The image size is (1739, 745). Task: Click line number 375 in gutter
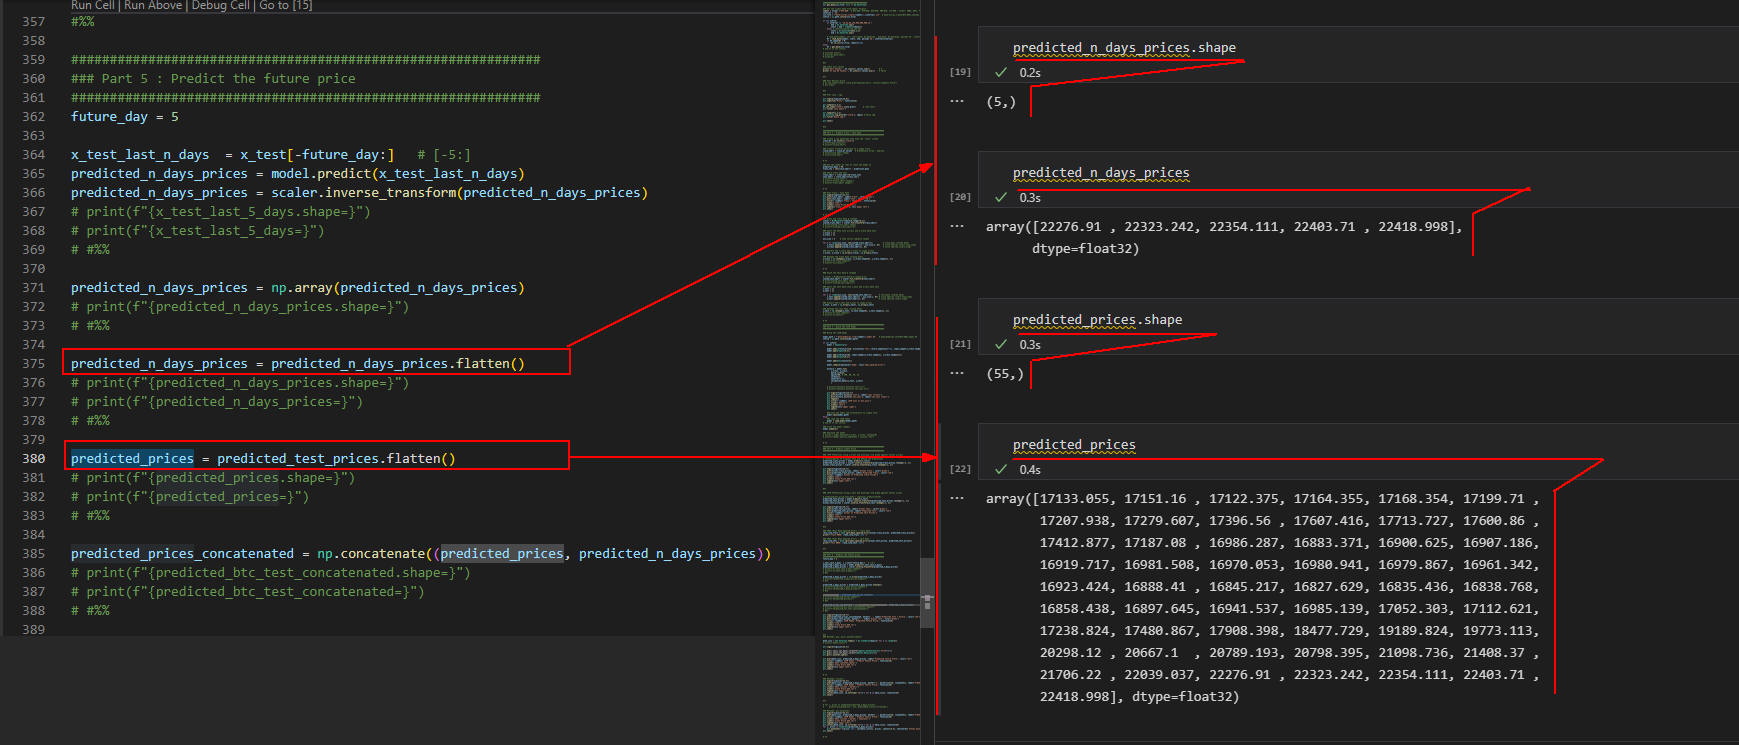click(34, 364)
